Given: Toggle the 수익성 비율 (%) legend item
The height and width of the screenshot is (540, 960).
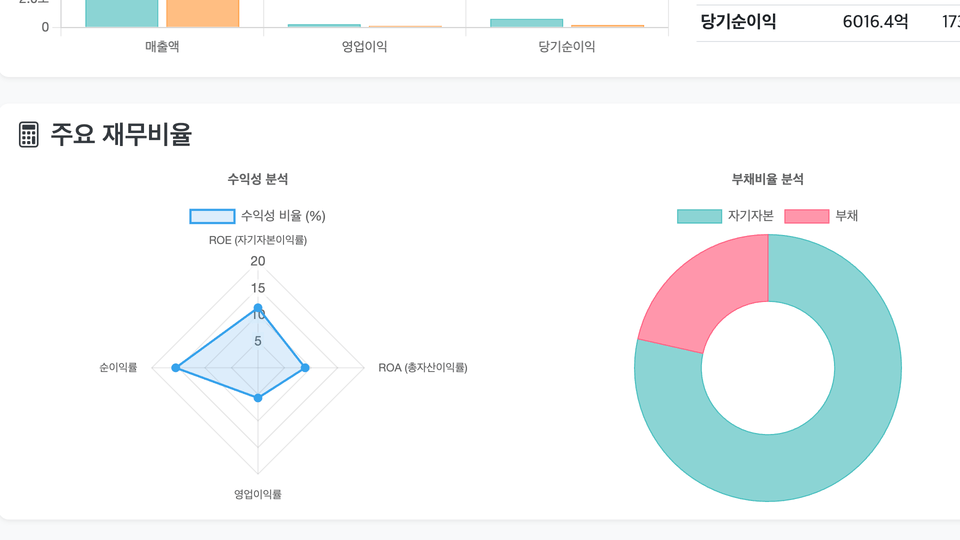Looking at the screenshot, I should click(x=257, y=216).
